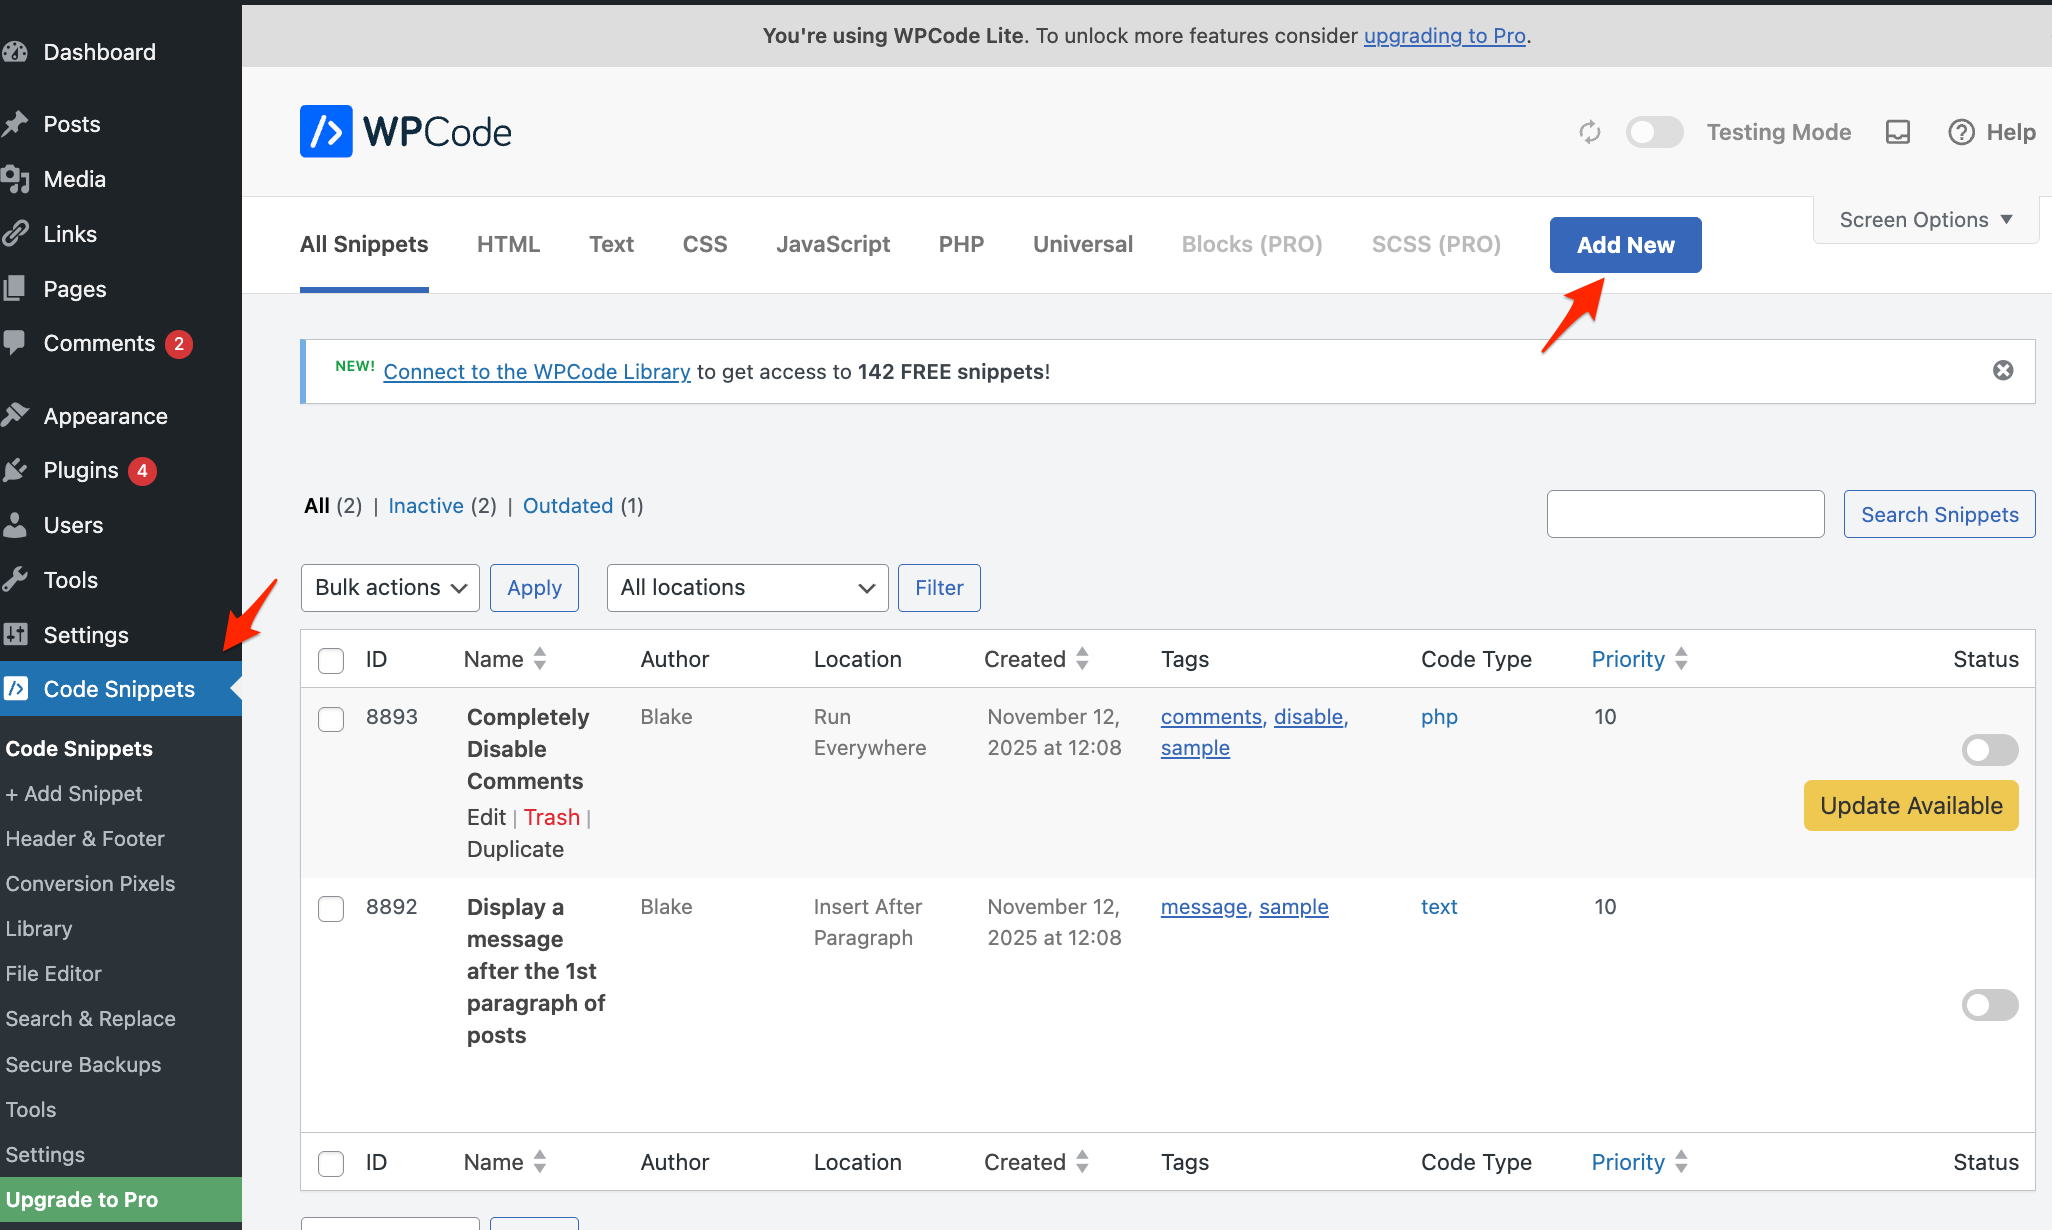The height and width of the screenshot is (1230, 2052).
Task: Open Plugins from the sidebar
Action: tap(81, 470)
